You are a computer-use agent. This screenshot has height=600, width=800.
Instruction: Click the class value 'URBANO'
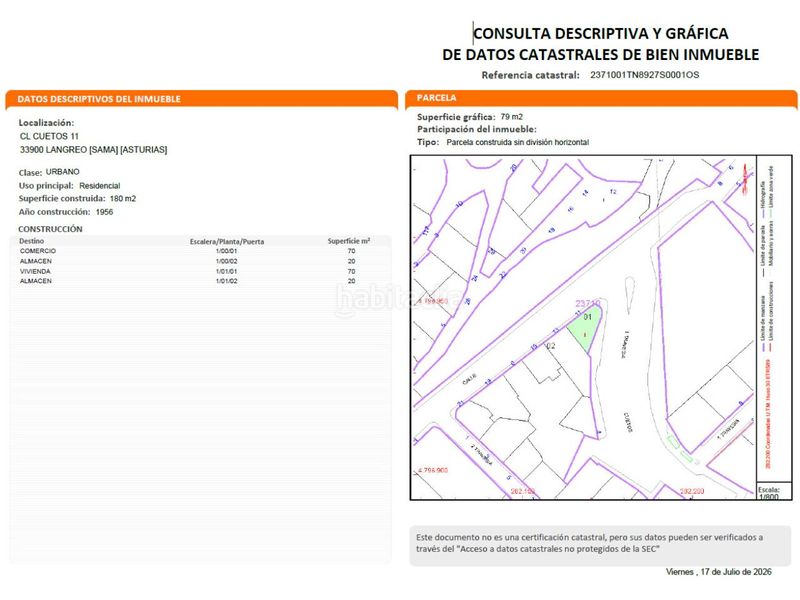coord(63,172)
